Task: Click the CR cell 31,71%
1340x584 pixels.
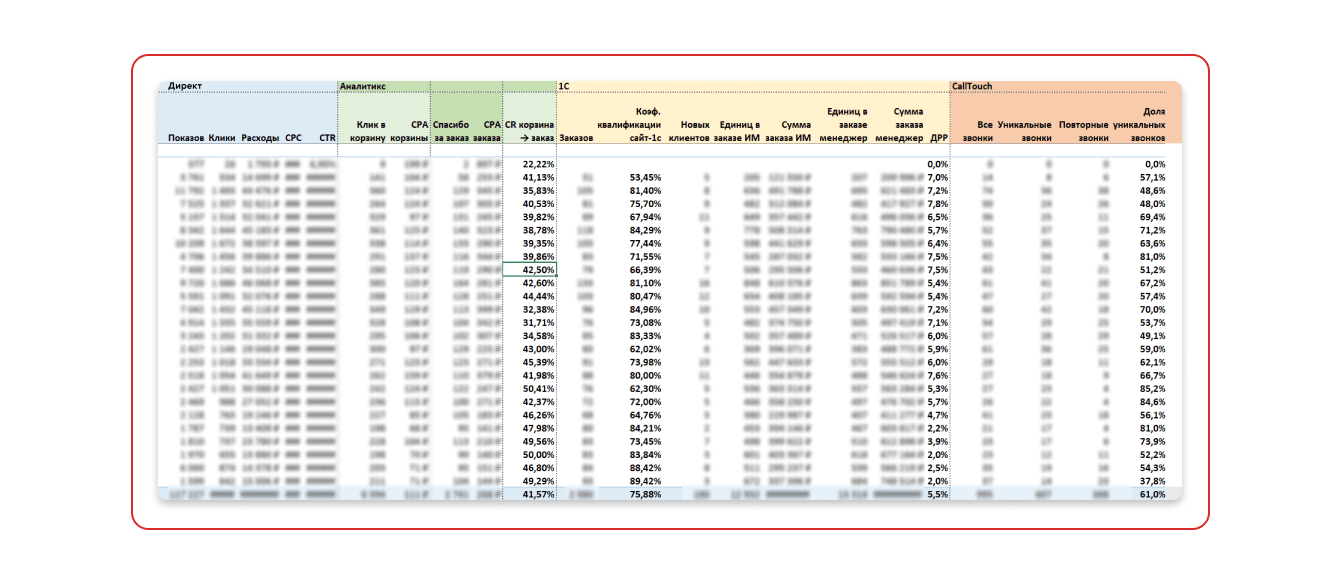Action: click(x=538, y=323)
